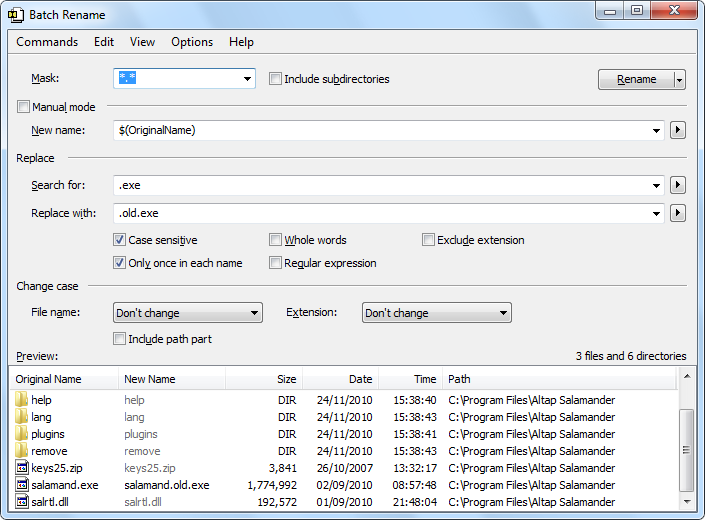Sort by Path column header
Screen dimensions: 705x520
[559, 379]
